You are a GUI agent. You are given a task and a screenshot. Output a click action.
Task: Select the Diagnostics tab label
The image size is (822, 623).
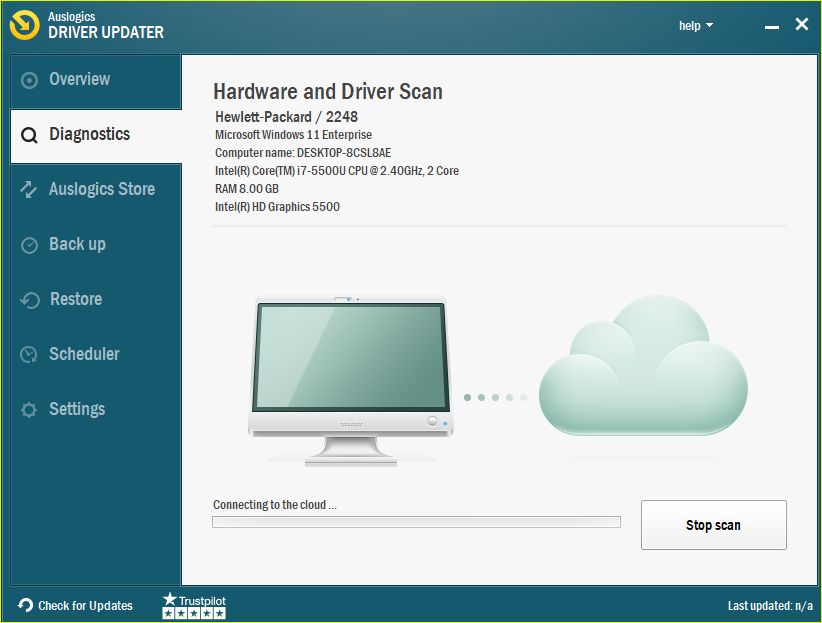[x=90, y=134]
